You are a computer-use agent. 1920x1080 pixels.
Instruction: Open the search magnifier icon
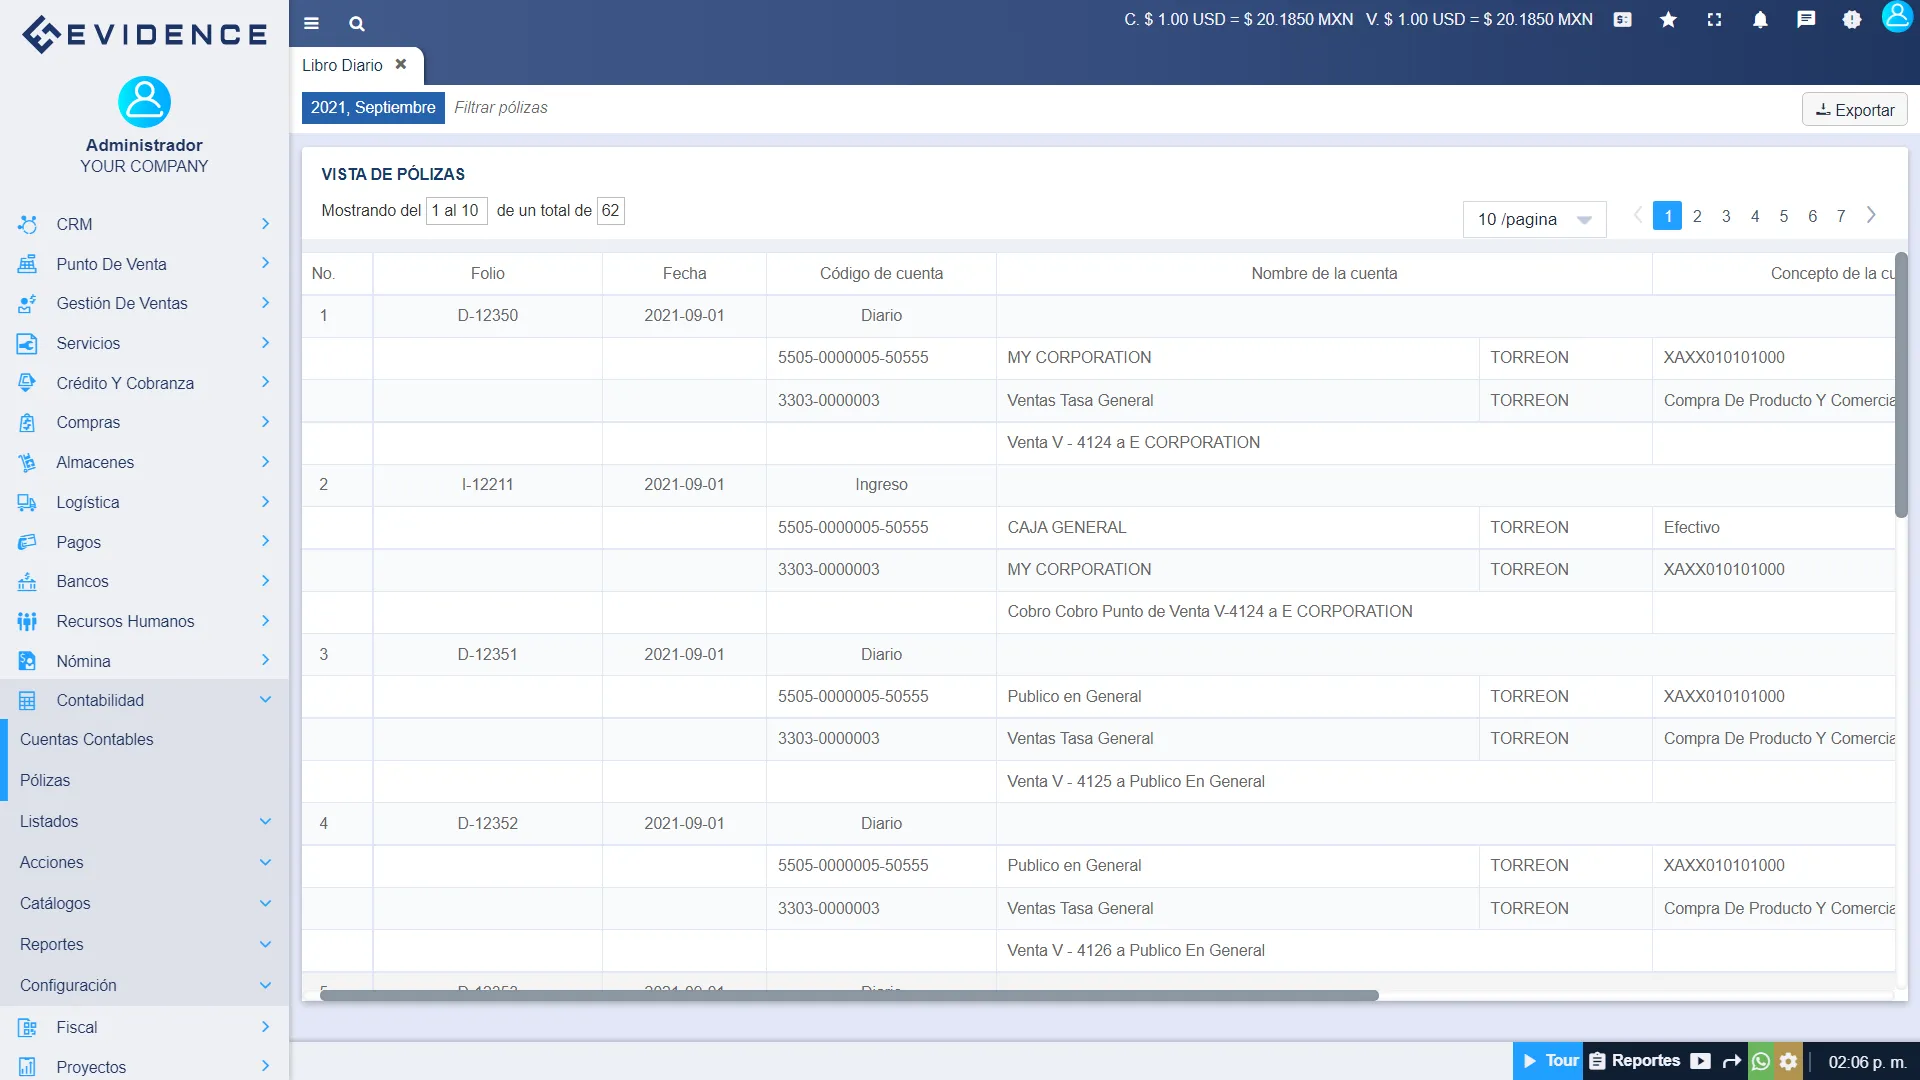(x=357, y=23)
